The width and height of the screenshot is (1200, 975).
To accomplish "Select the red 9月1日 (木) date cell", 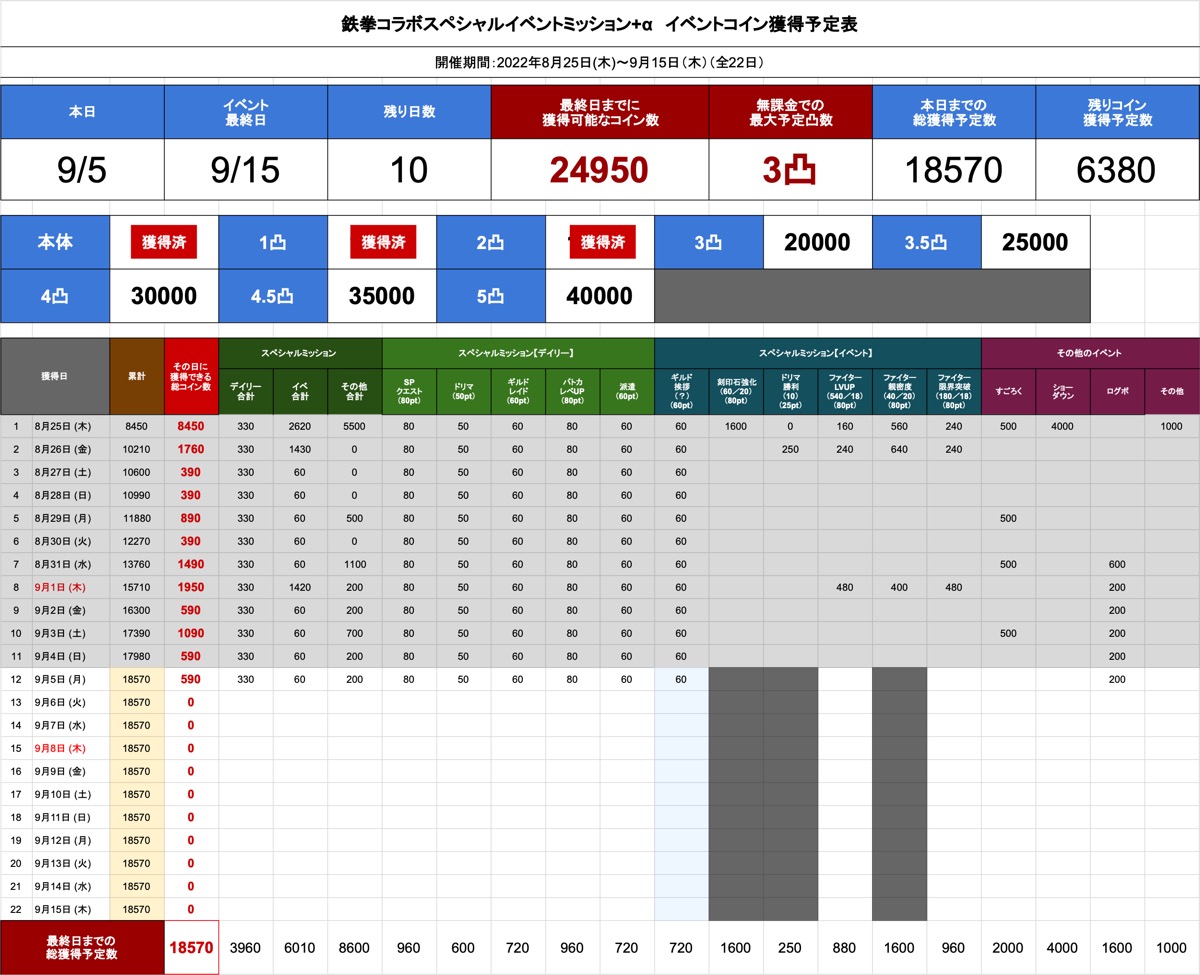I will [x=71, y=587].
